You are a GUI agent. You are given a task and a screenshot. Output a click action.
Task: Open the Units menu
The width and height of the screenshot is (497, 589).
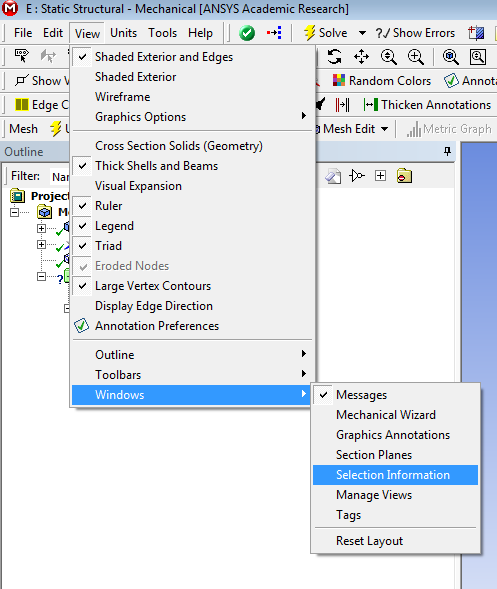(123, 33)
